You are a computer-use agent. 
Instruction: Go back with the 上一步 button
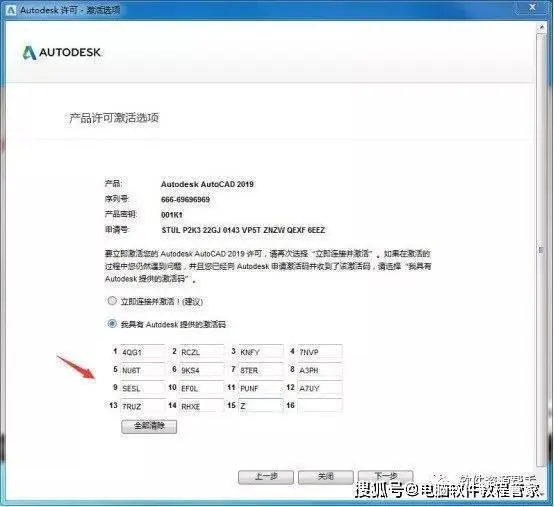[266, 477]
